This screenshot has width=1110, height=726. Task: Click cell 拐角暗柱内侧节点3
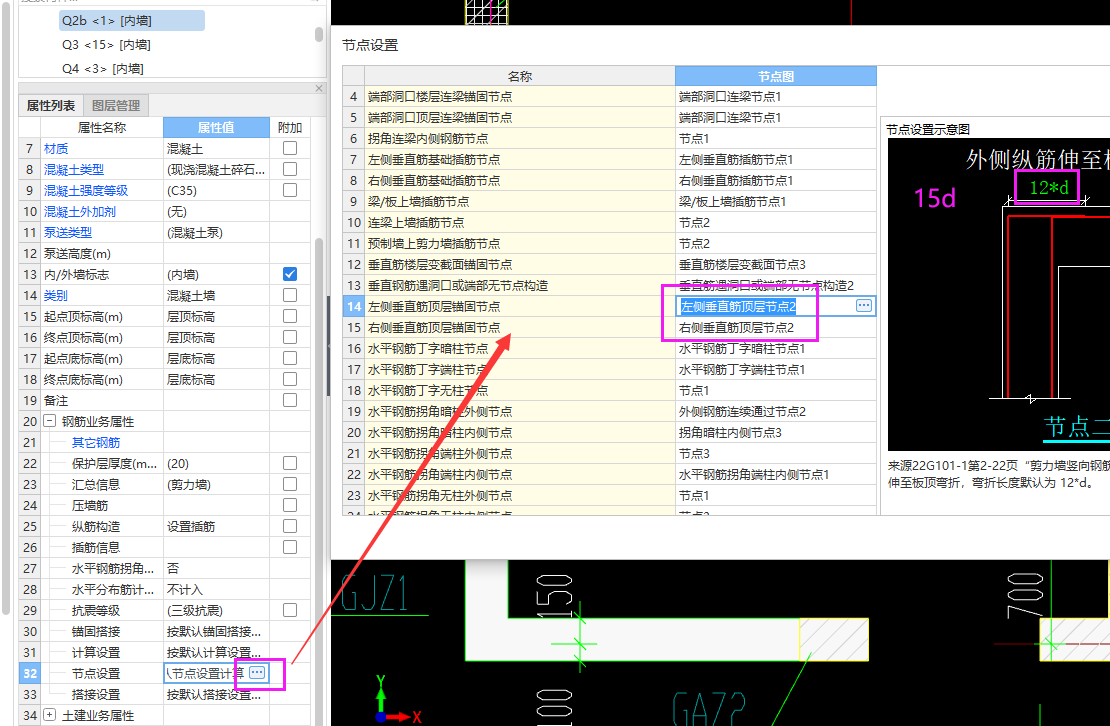(776, 432)
